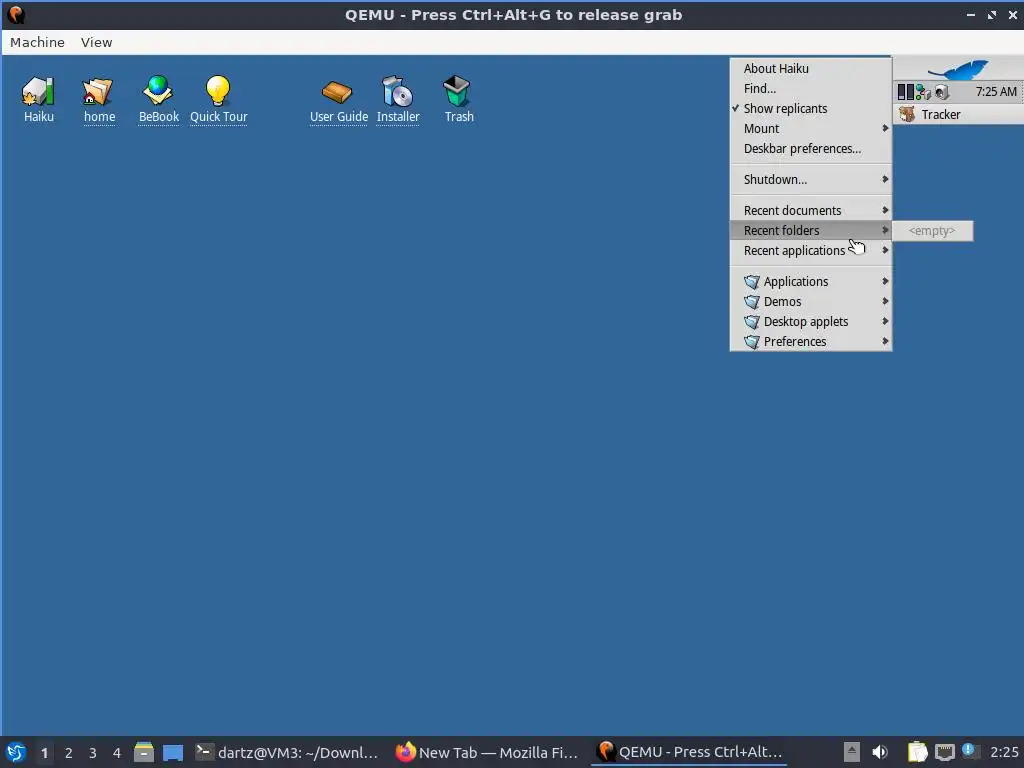Switch to host workspace 3

93,753
